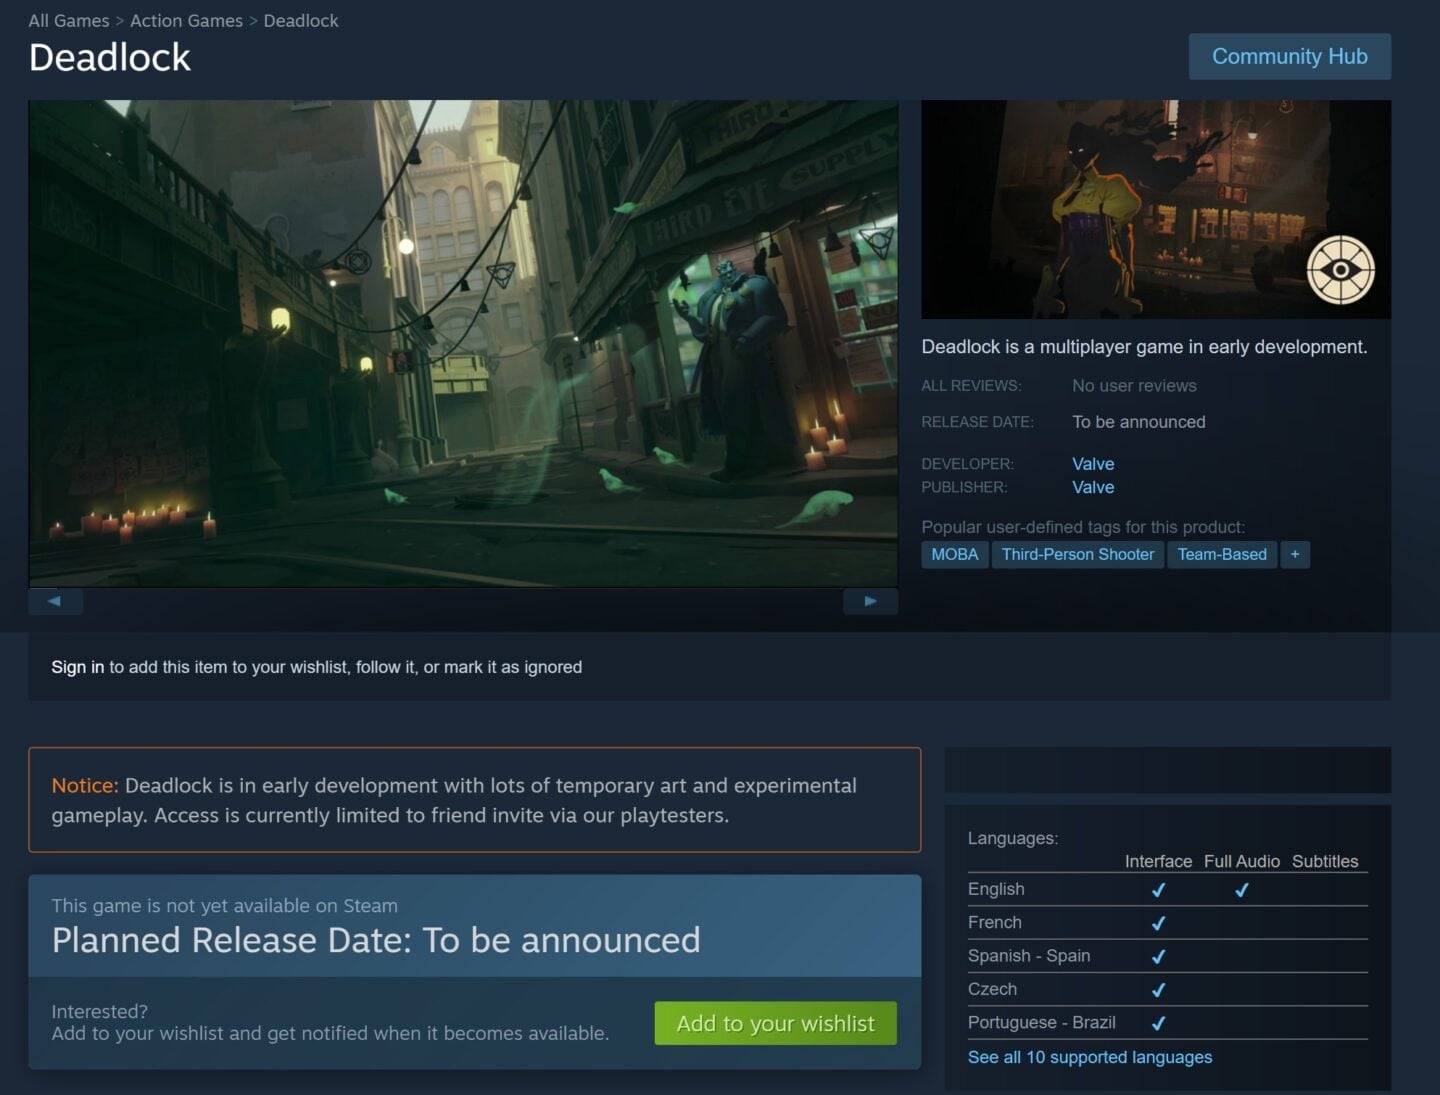Open Action Games from the breadcrumb trail

(186, 20)
